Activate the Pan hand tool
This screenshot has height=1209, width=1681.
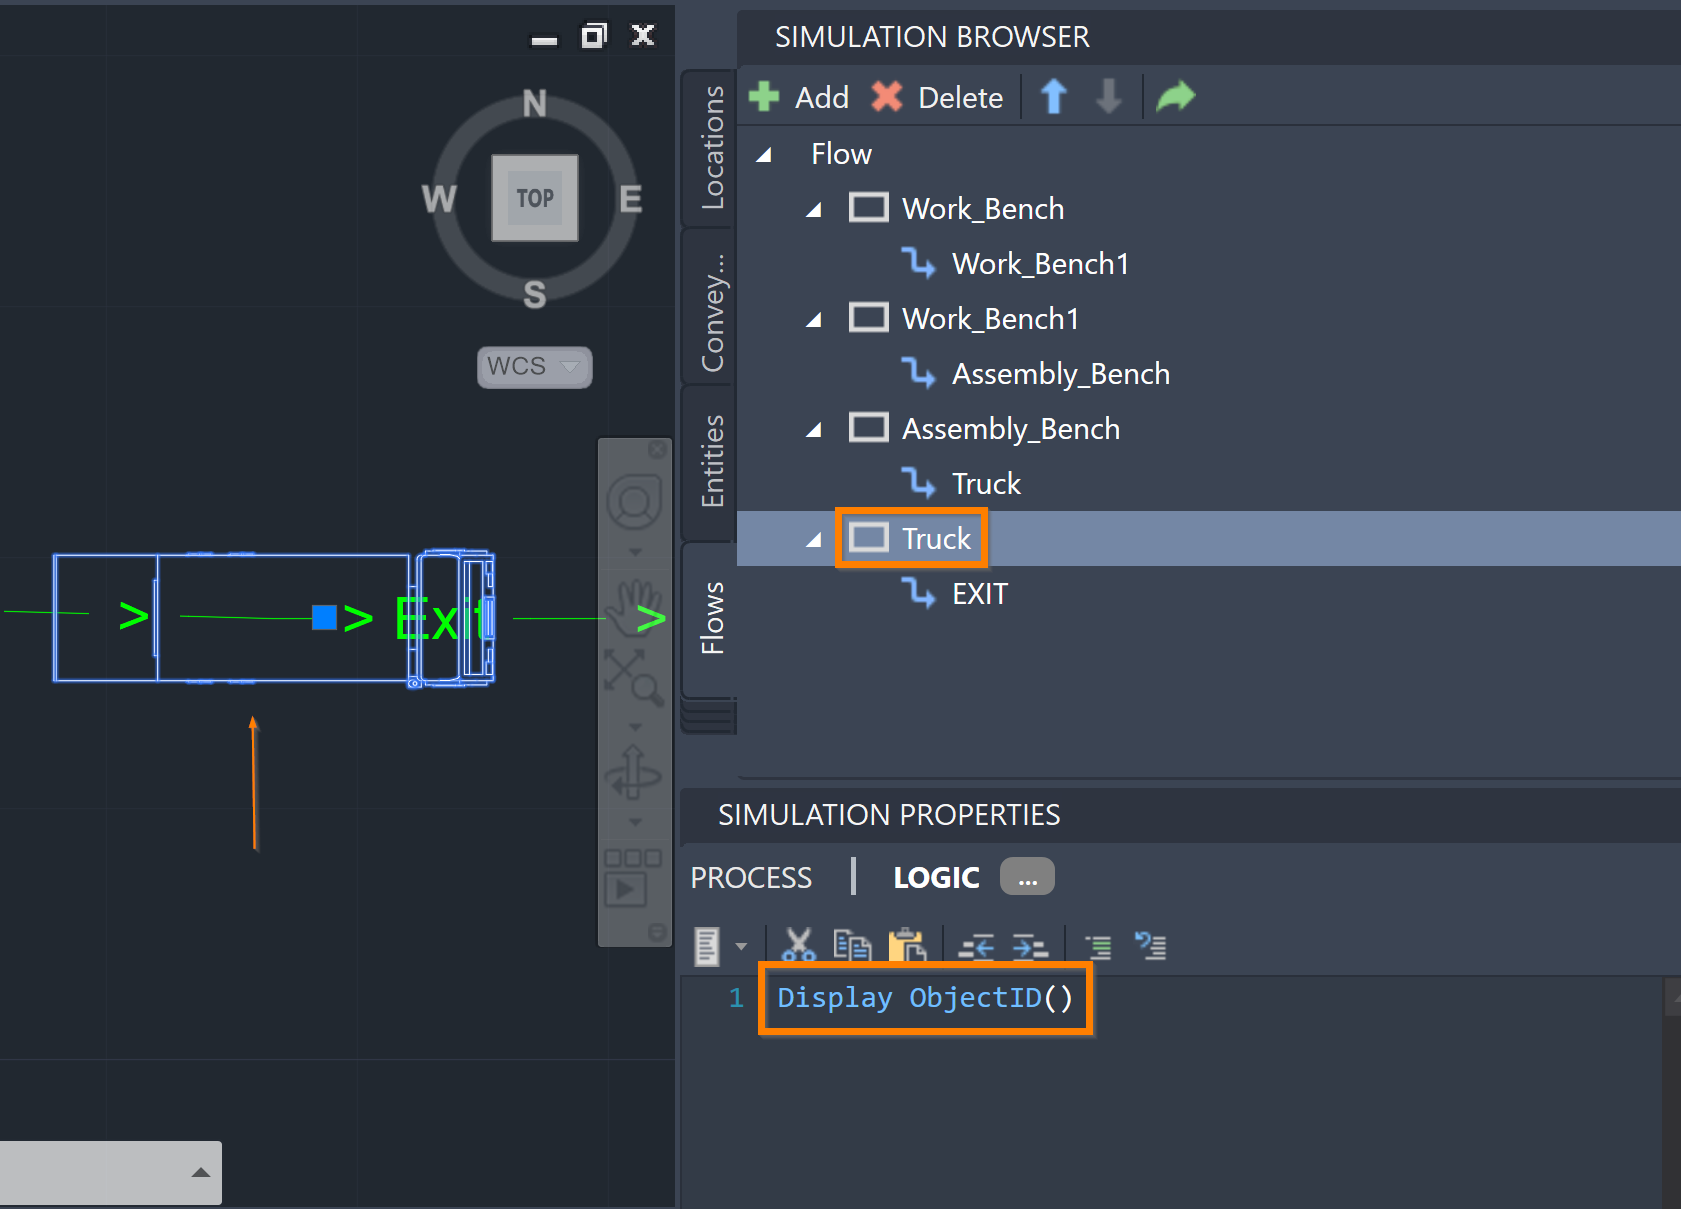[x=635, y=608]
